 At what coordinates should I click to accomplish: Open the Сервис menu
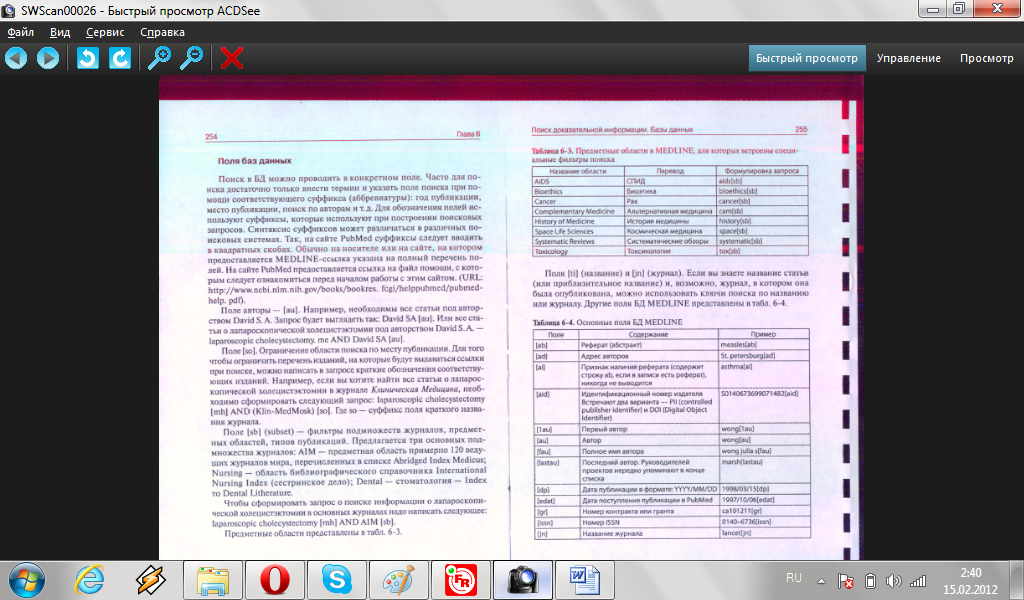105,32
